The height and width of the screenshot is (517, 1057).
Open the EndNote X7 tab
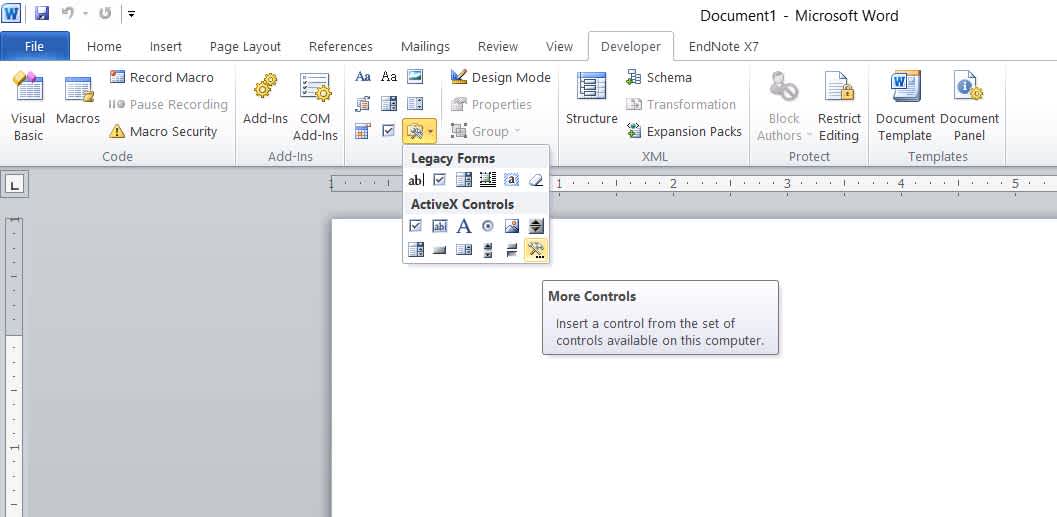tap(723, 47)
